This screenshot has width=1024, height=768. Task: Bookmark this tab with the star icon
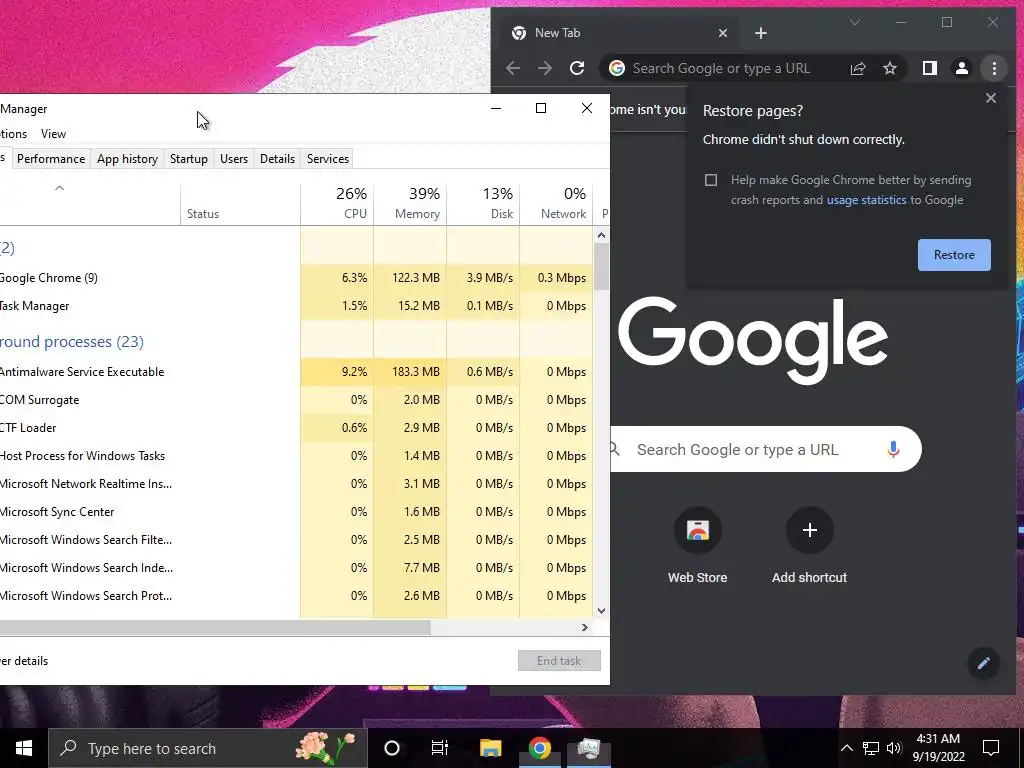click(x=889, y=68)
